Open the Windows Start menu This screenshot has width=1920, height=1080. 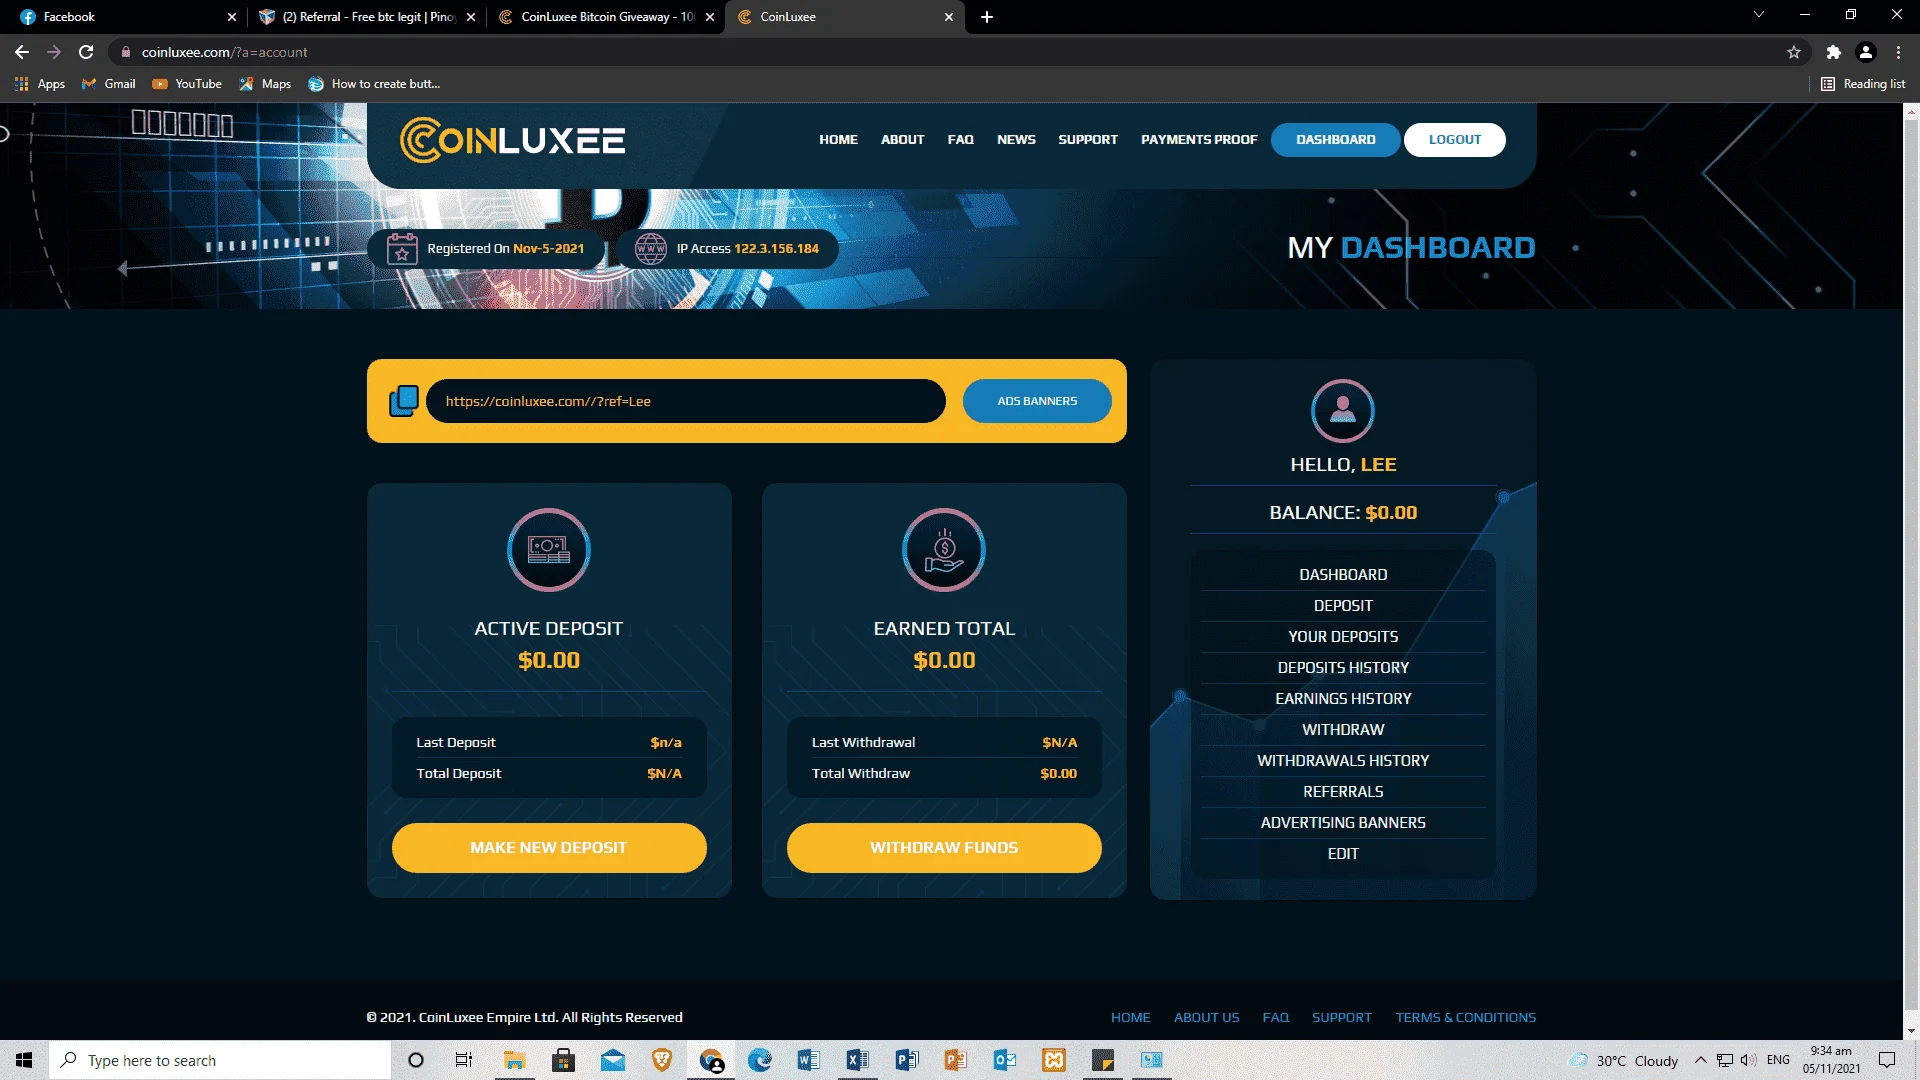pyautogui.click(x=24, y=1060)
